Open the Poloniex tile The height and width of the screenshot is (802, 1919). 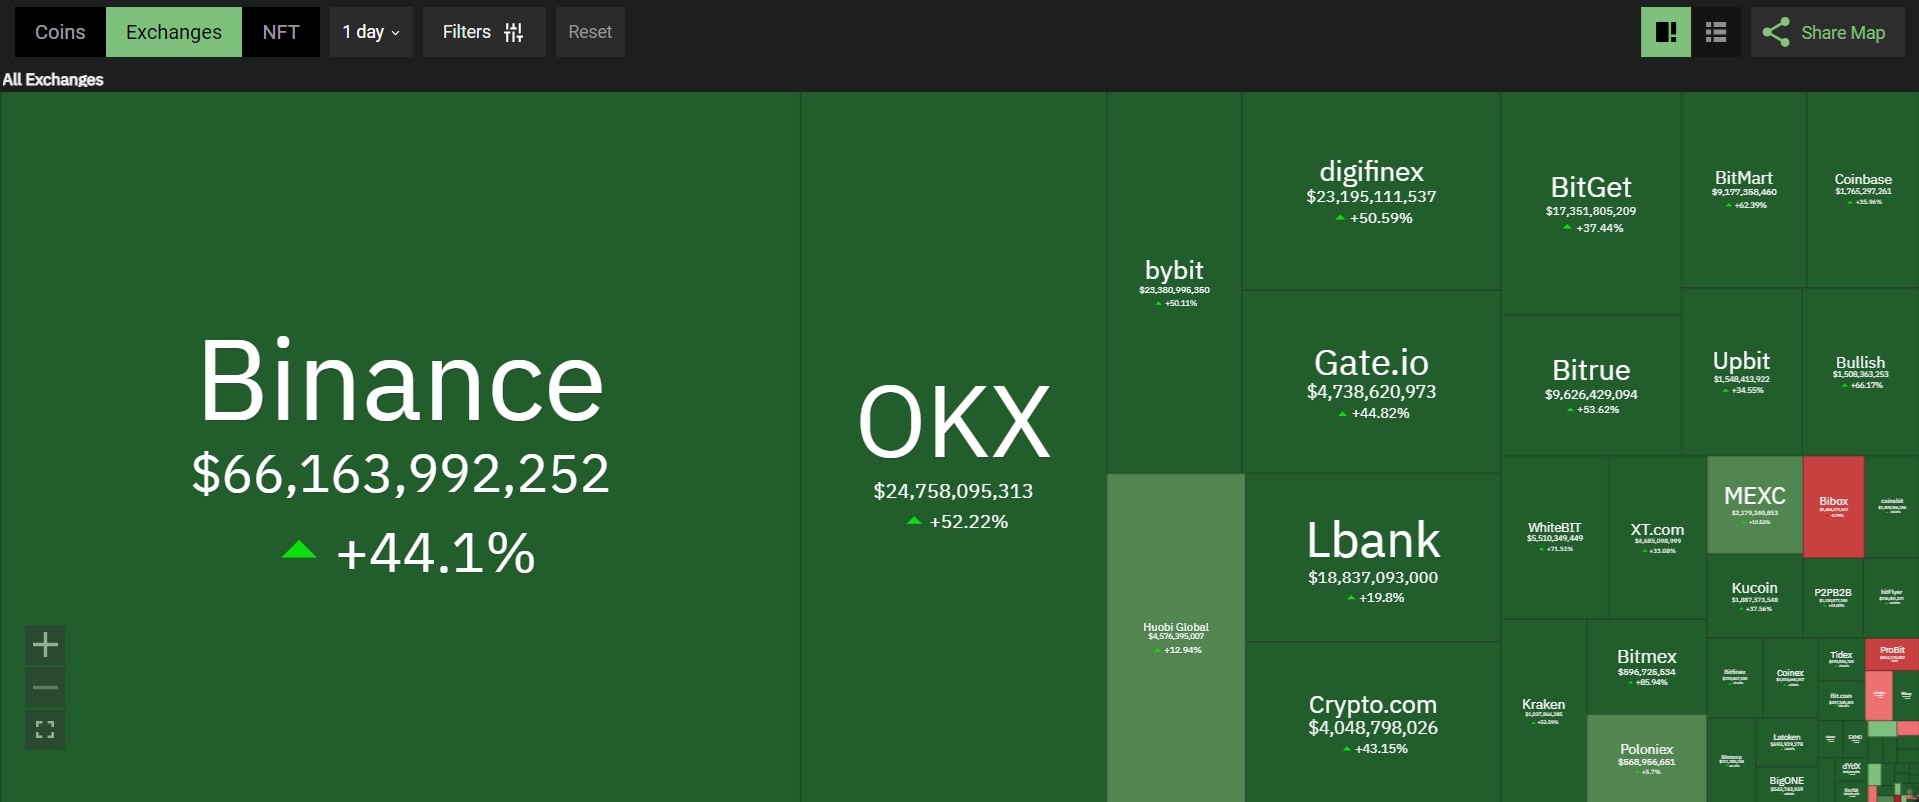1646,758
